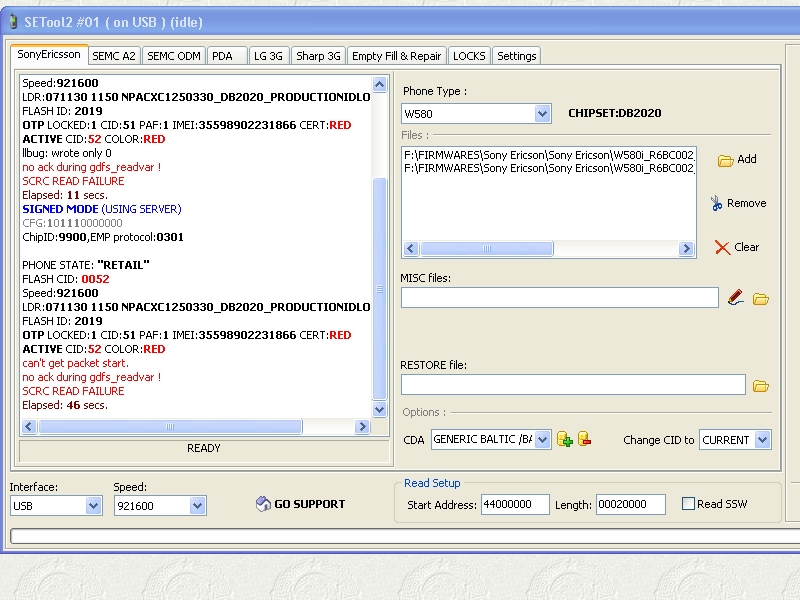Click the RESTORE file input field
The width and height of the screenshot is (800, 600).
coord(573,384)
